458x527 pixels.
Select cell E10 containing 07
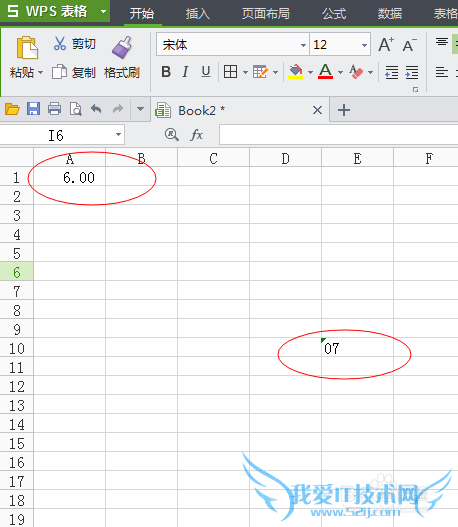pos(357,348)
